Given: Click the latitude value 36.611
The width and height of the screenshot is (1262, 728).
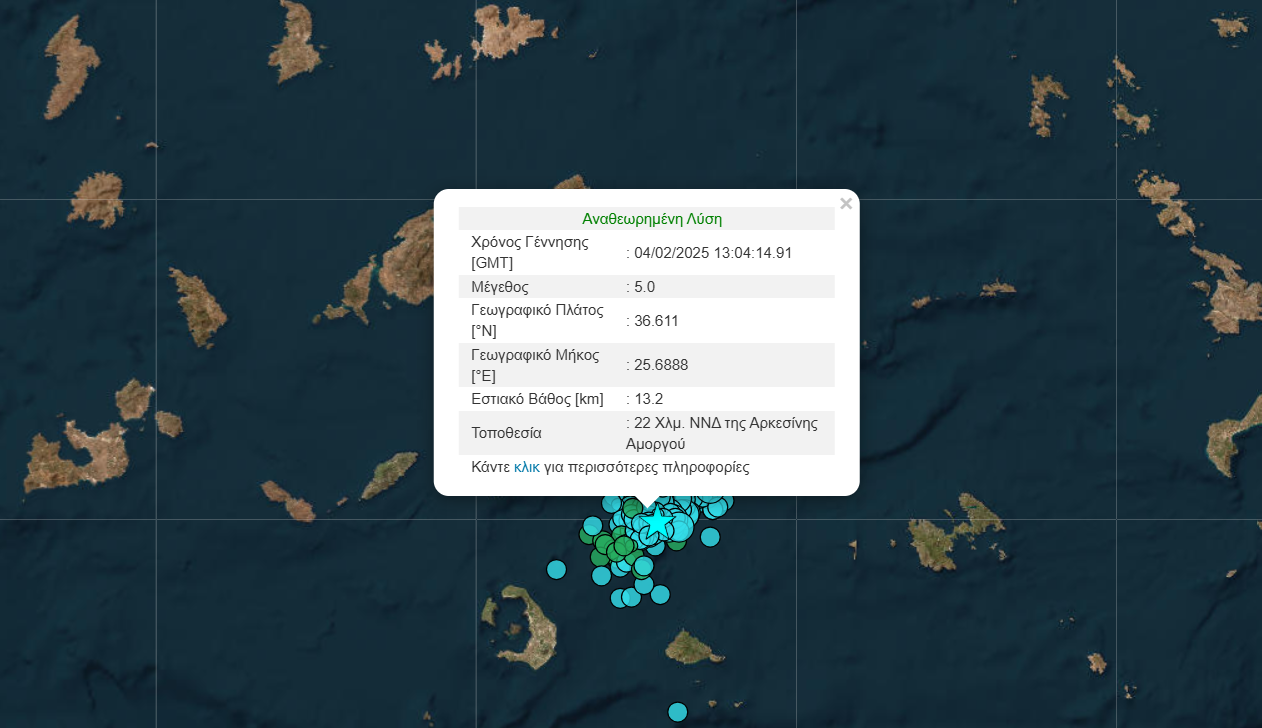Looking at the screenshot, I should 656,321.
